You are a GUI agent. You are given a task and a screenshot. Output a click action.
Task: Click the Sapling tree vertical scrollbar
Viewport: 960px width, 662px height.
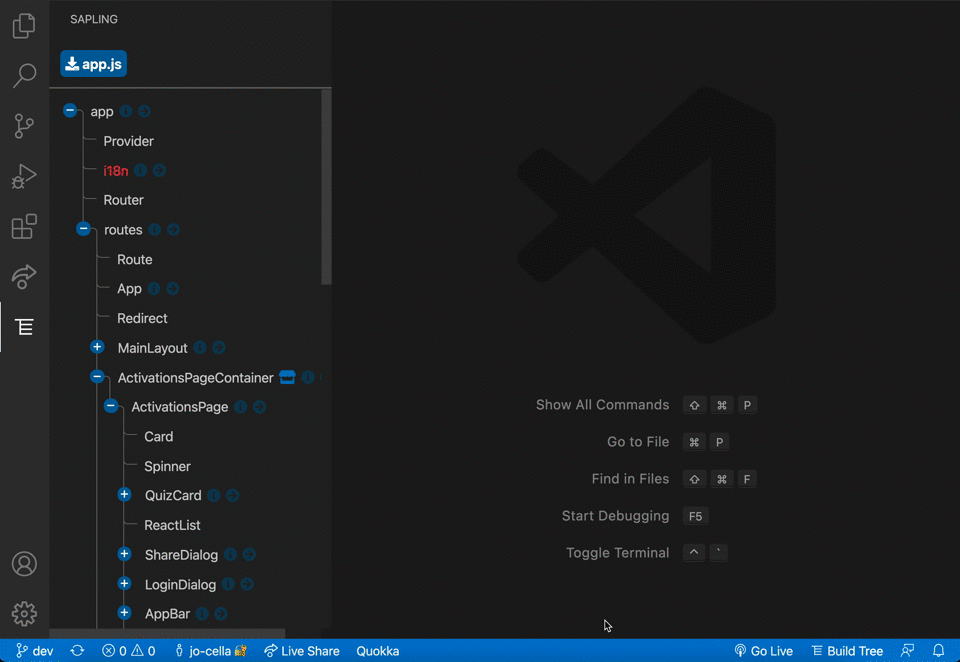(x=326, y=187)
